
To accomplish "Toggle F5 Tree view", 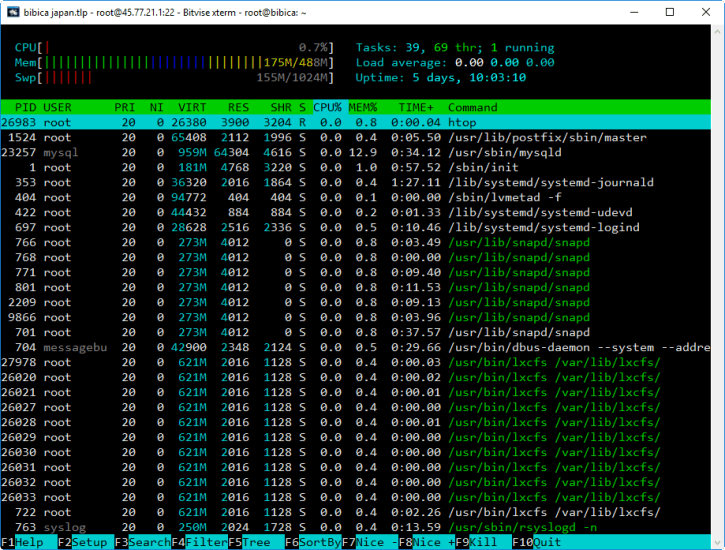I will 255,542.
